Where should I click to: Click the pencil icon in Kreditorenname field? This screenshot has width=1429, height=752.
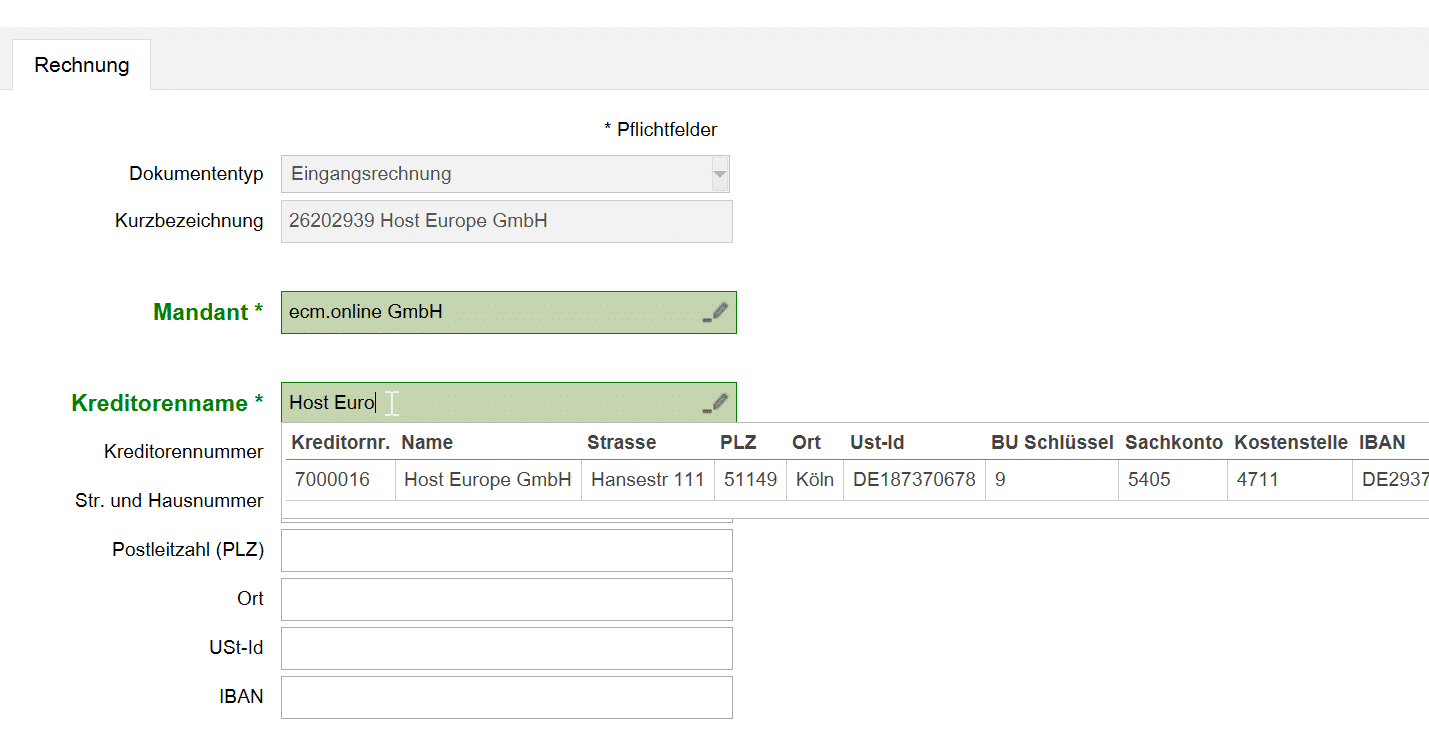[x=714, y=404]
